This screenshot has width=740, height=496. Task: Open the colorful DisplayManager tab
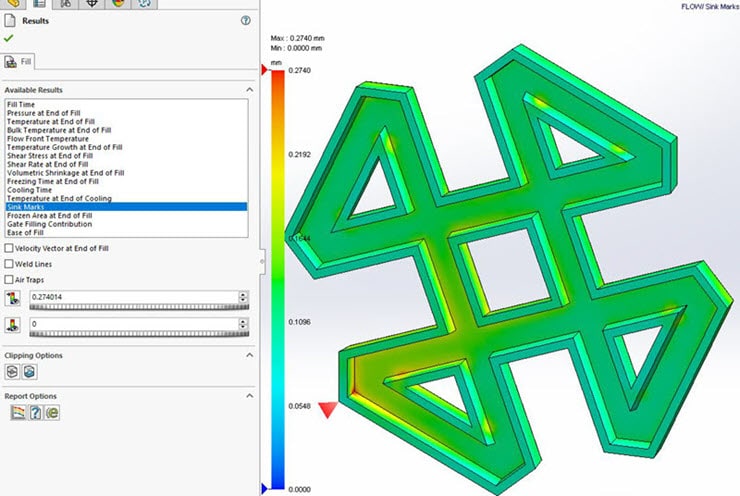(118, 4)
